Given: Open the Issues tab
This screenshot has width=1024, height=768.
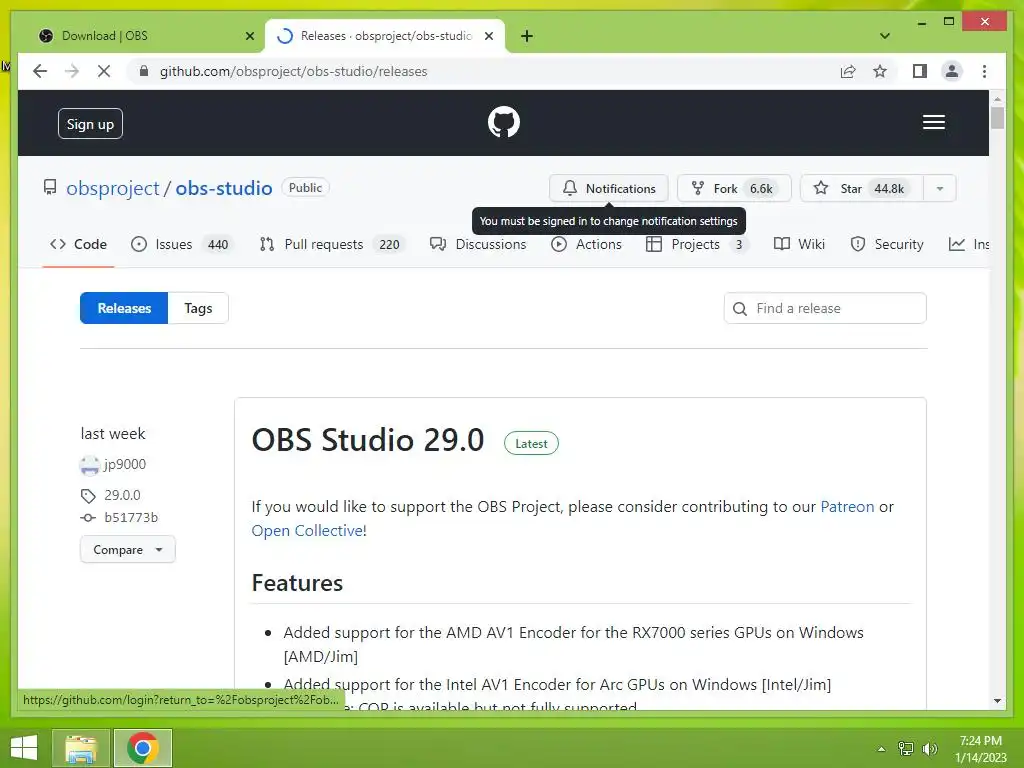Looking at the screenshot, I should 182,244.
